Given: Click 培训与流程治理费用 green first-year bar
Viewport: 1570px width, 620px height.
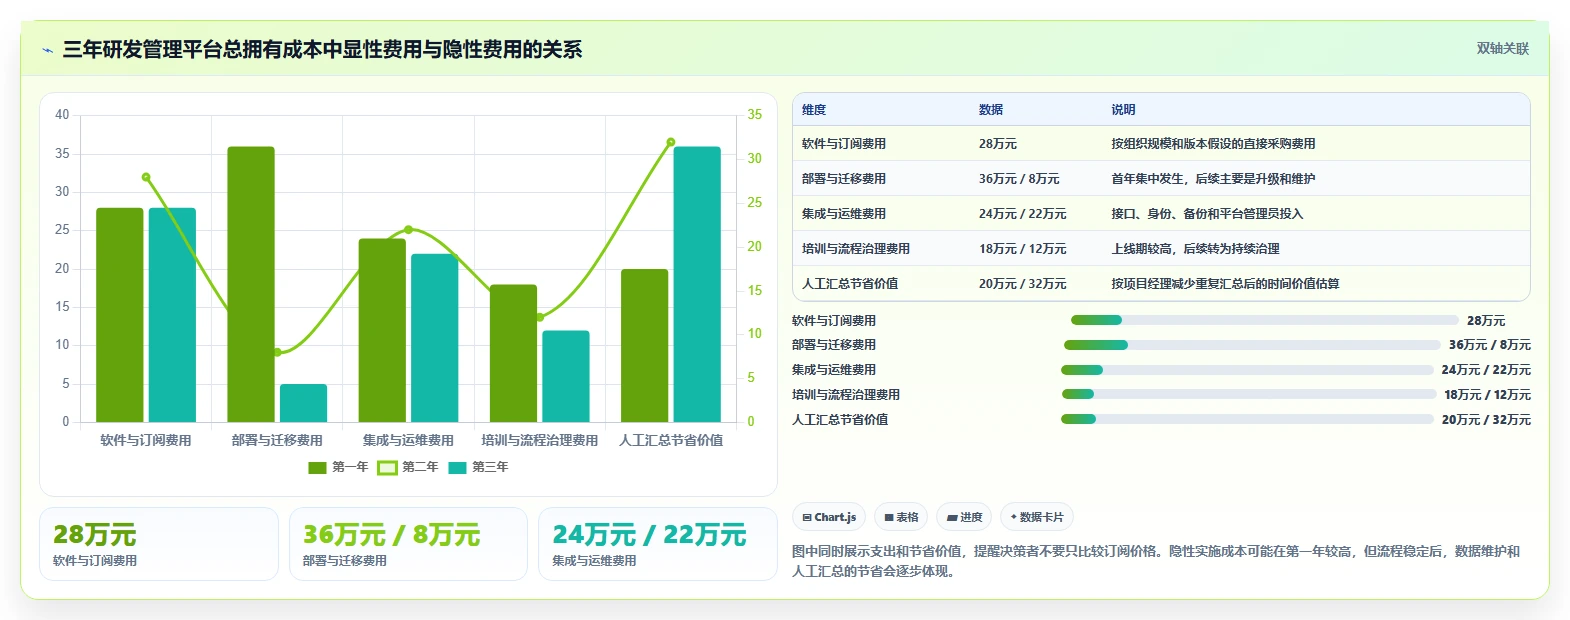Looking at the screenshot, I should tap(513, 353).
